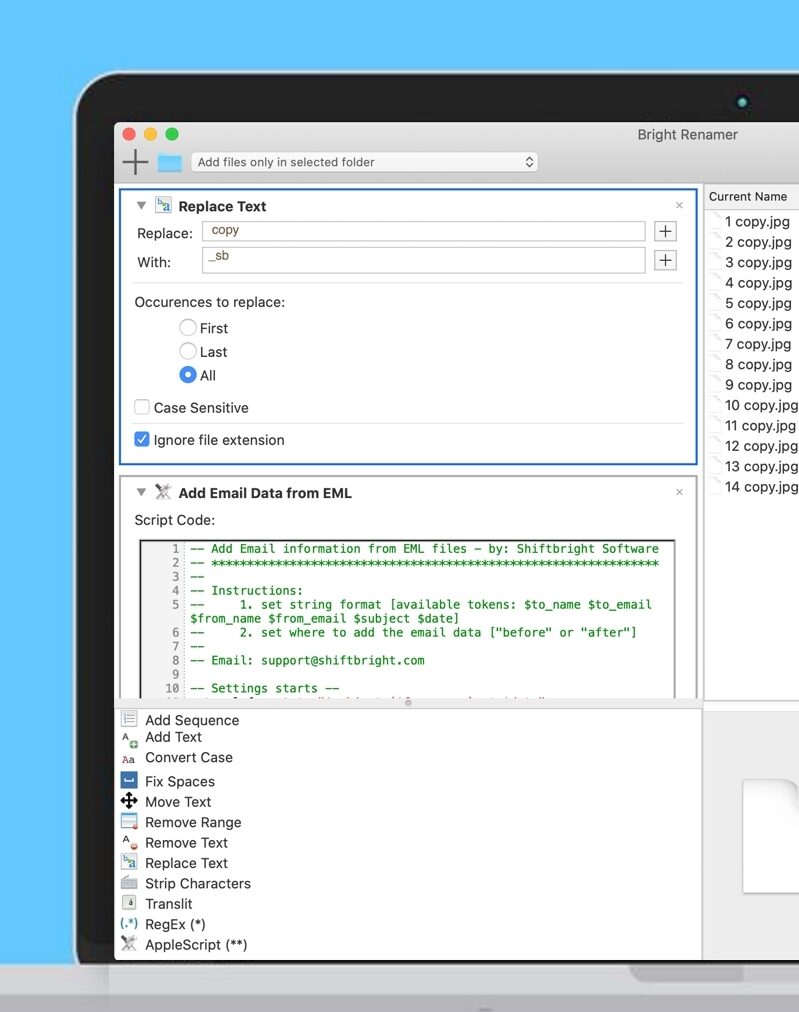Click the Translit icon
Image resolution: width=799 pixels, height=1012 pixels.
click(129, 902)
